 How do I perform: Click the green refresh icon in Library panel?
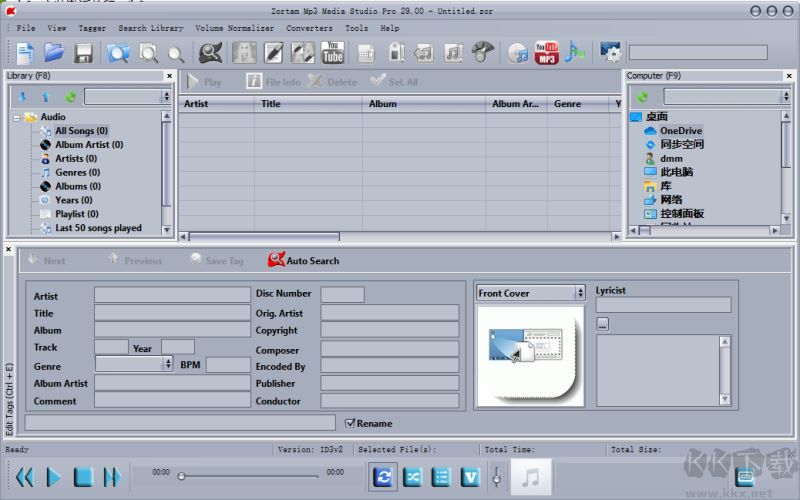(x=70, y=97)
